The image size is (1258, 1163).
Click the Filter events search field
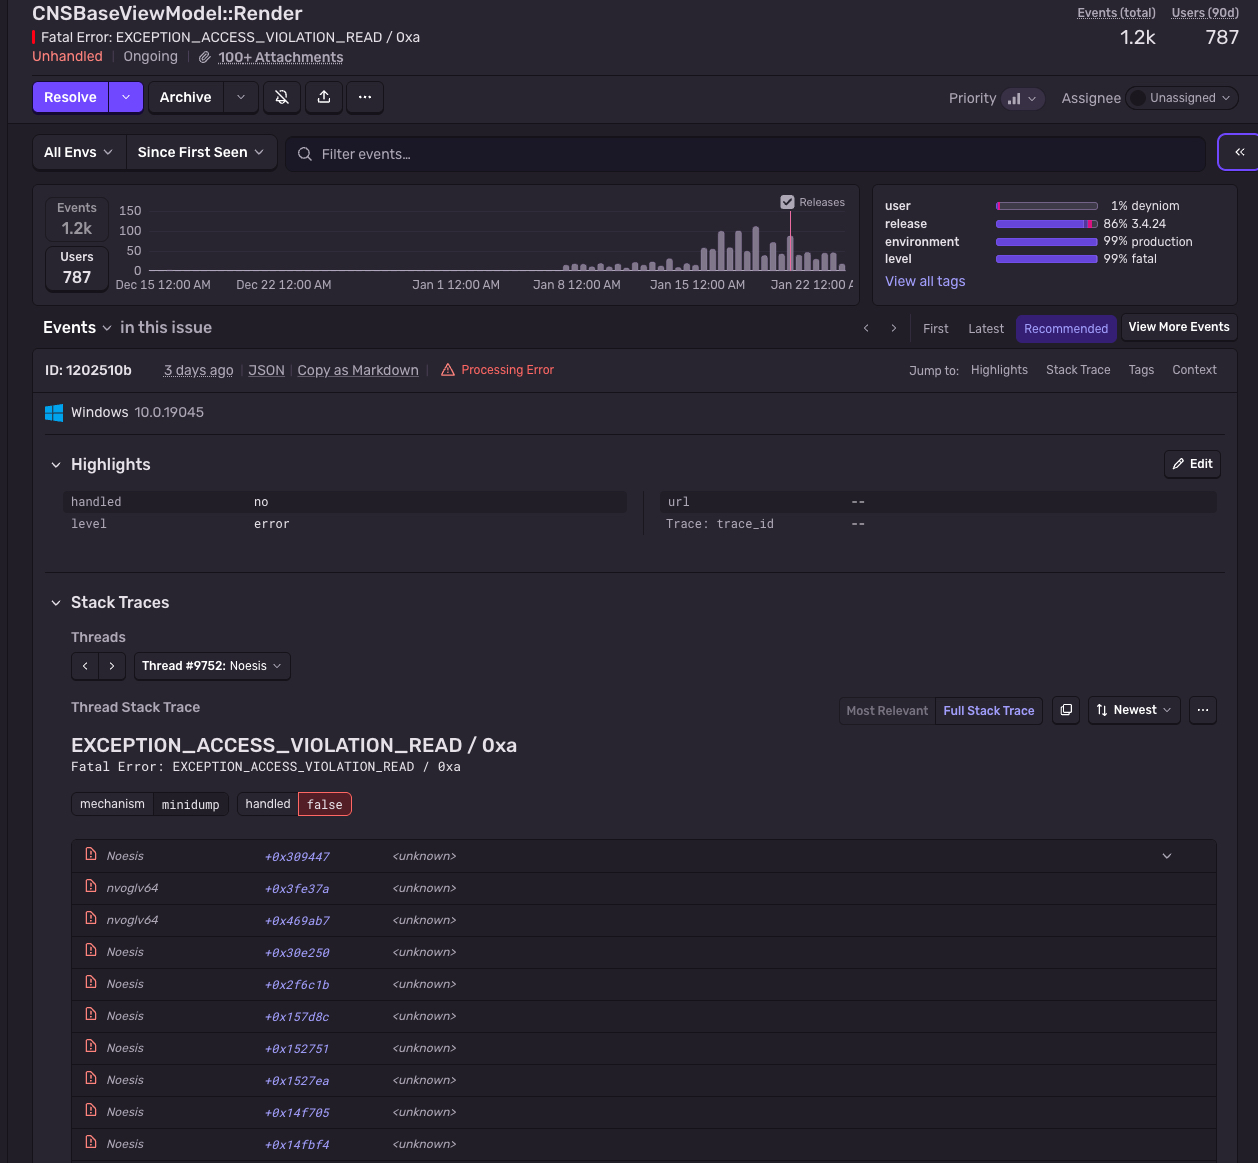[x=745, y=154]
